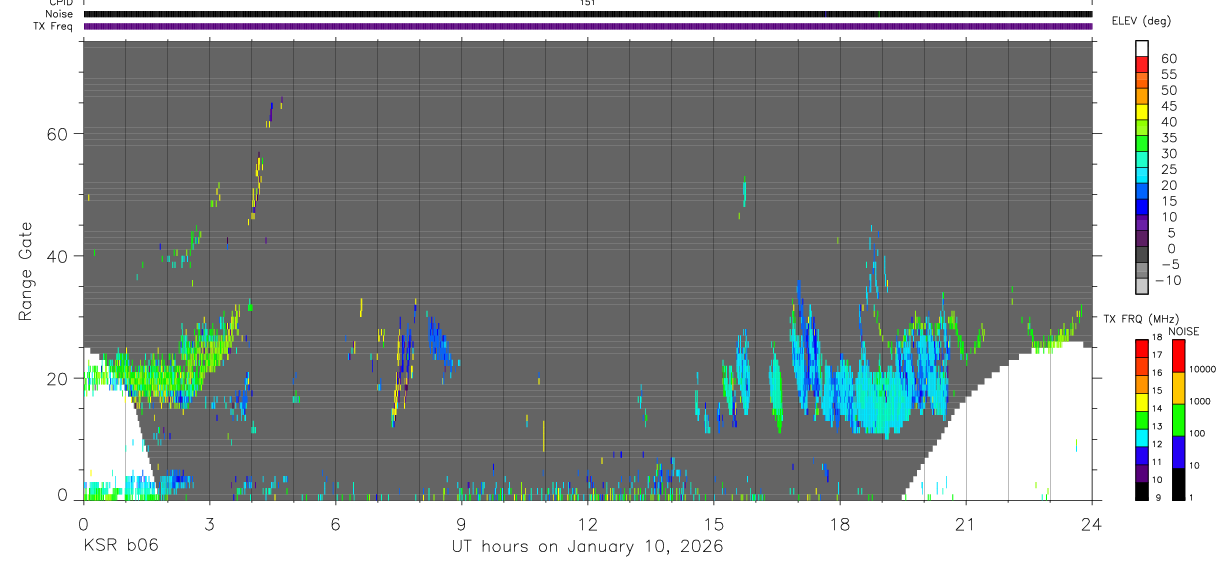Screen dimensions: 1228x567
Task: Select the '24' tick on UT hours axis
Action: pos(1092,524)
